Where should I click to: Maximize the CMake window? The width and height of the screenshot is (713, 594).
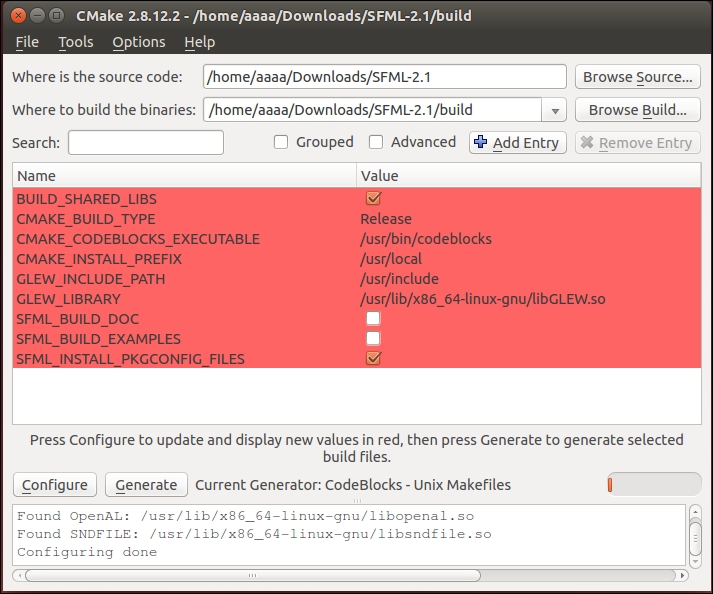[x=56, y=16]
